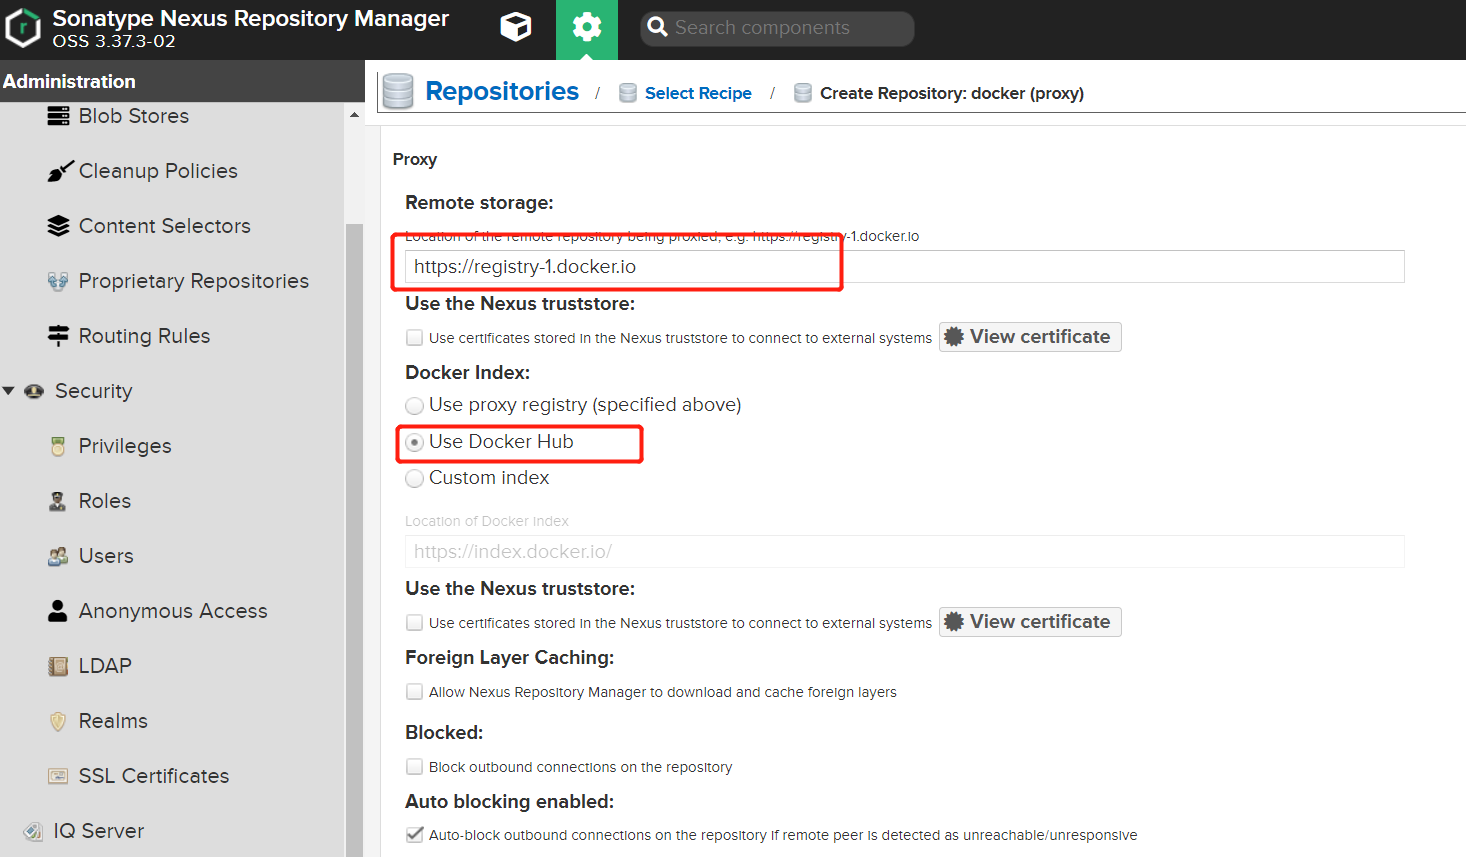Go back to Select Recipe breadcrumb
Screen dimensions: 1466x857
pos(698,93)
